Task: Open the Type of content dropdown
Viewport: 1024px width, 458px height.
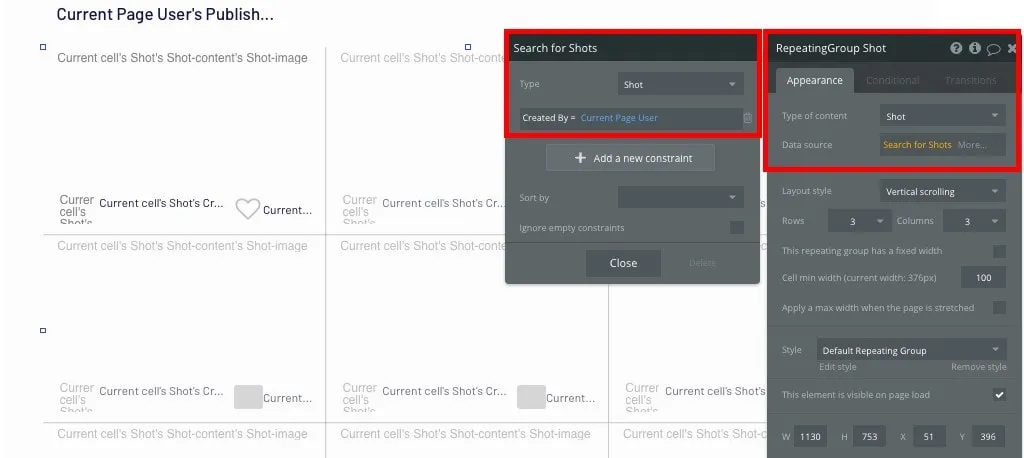Action: [943, 116]
